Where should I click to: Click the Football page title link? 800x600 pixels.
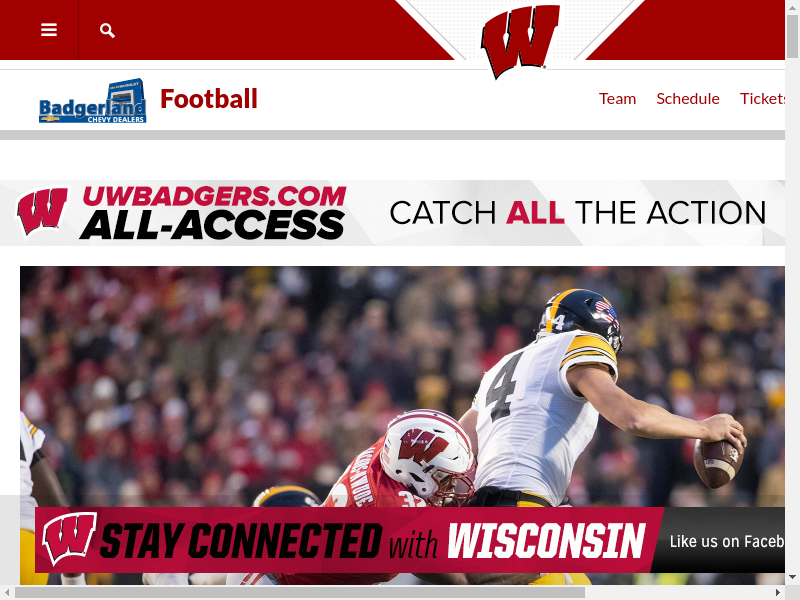coord(209,99)
